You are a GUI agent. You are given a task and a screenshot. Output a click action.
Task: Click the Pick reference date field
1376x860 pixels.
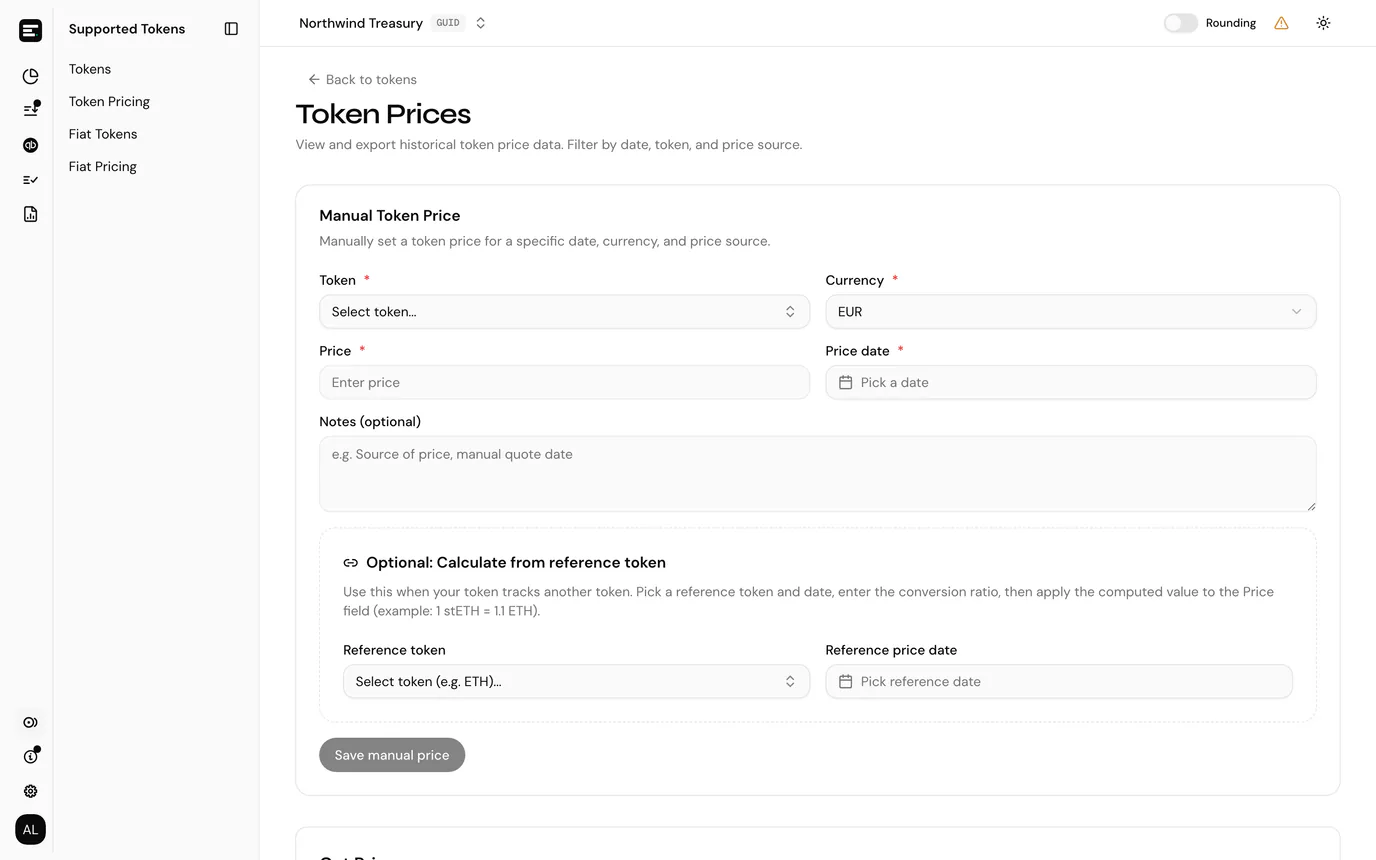tap(1059, 682)
